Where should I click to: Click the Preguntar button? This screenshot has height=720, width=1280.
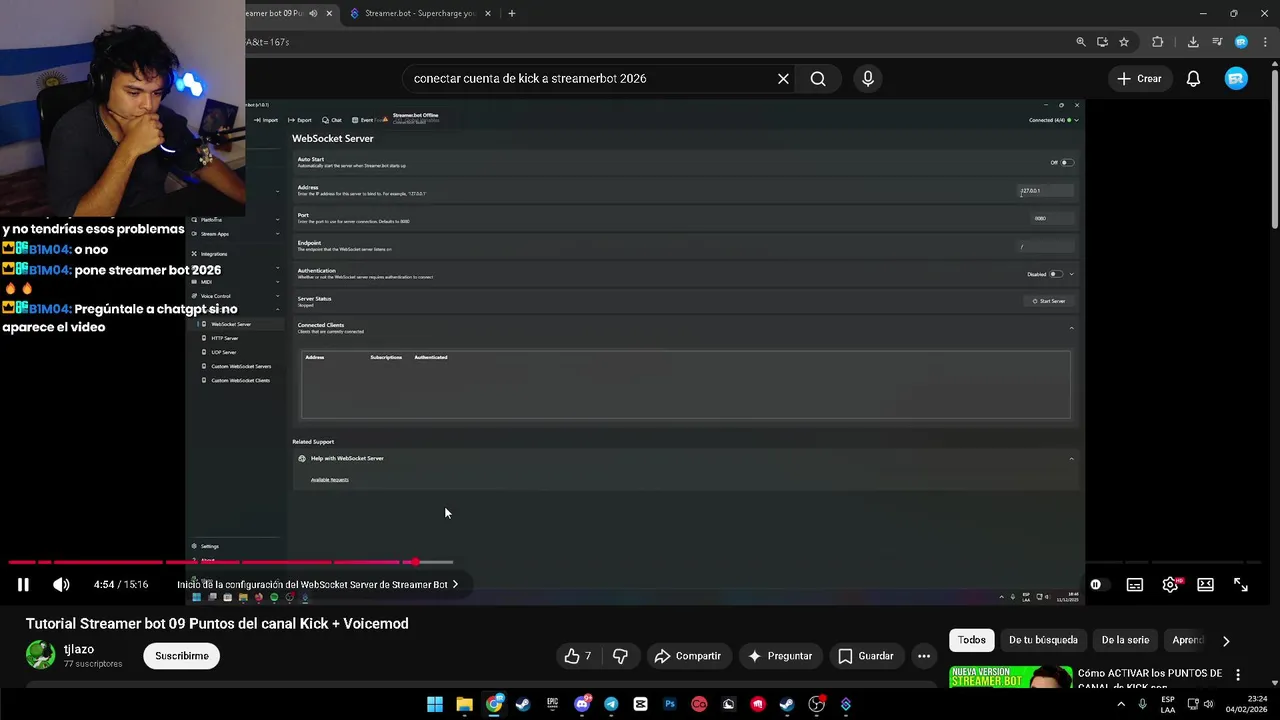tap(780, 656)
